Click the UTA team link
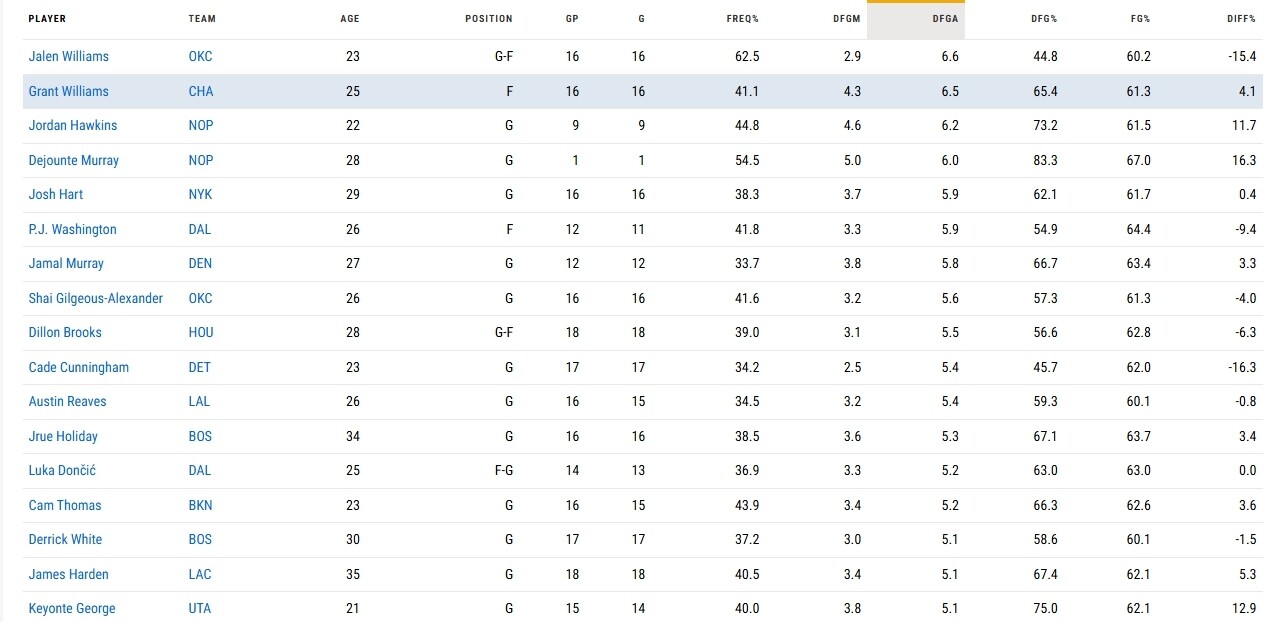The image size is (1278, 622). [x=200, y=608]
